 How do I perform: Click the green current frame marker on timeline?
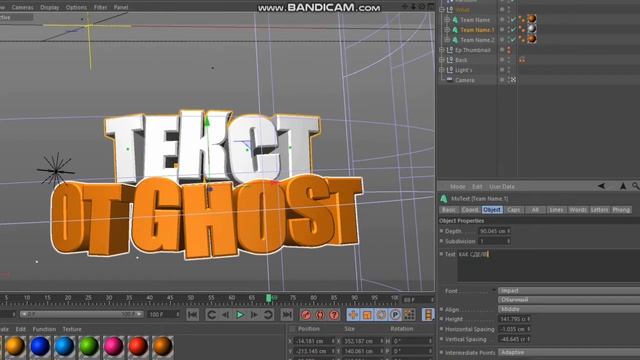point(269,298)
